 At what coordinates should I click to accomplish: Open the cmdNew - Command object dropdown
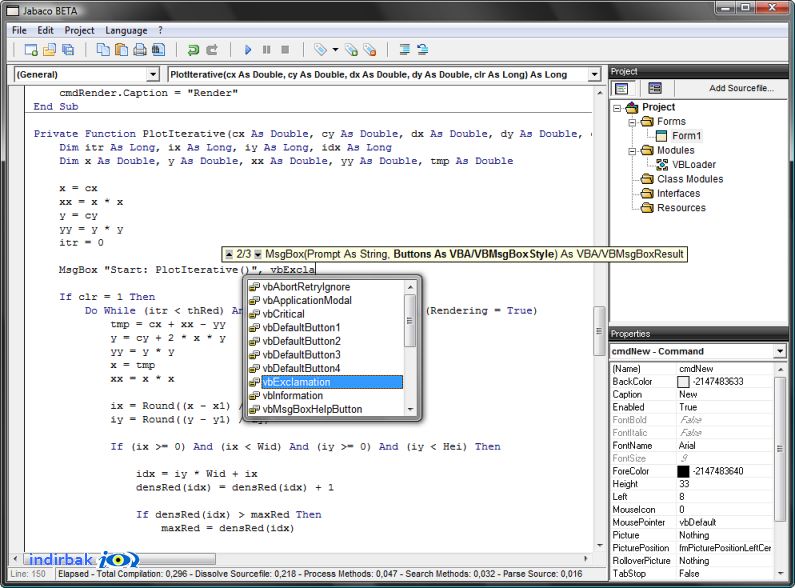pos(780,351)
